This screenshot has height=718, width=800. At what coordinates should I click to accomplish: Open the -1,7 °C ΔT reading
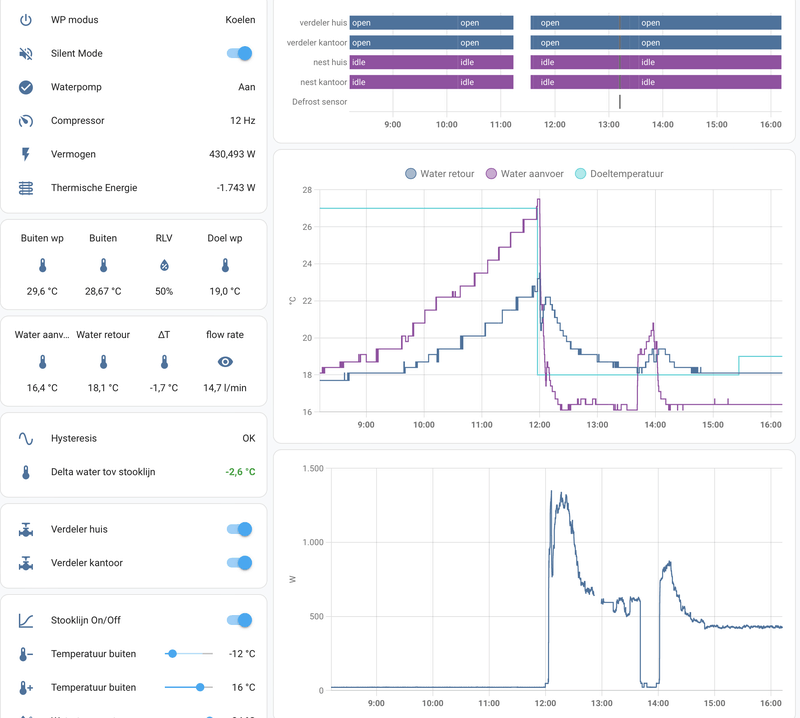(x=164, y=388)
